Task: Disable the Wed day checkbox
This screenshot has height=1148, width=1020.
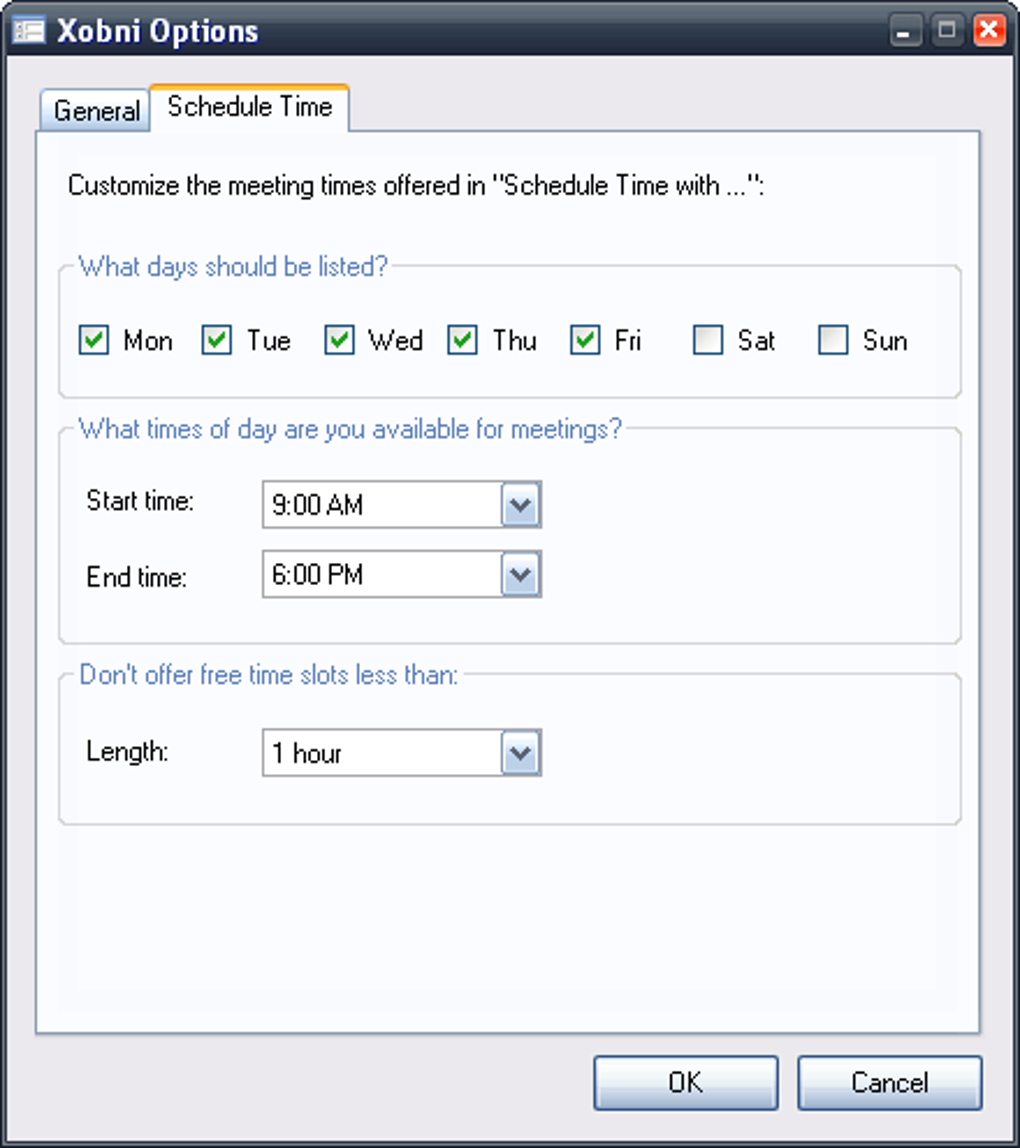Action: [340, 340]
